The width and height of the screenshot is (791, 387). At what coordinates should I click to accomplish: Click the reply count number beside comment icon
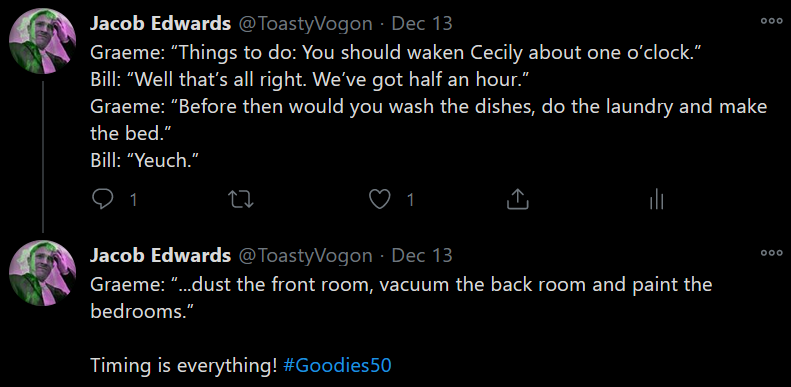click(x=133, y=200)
